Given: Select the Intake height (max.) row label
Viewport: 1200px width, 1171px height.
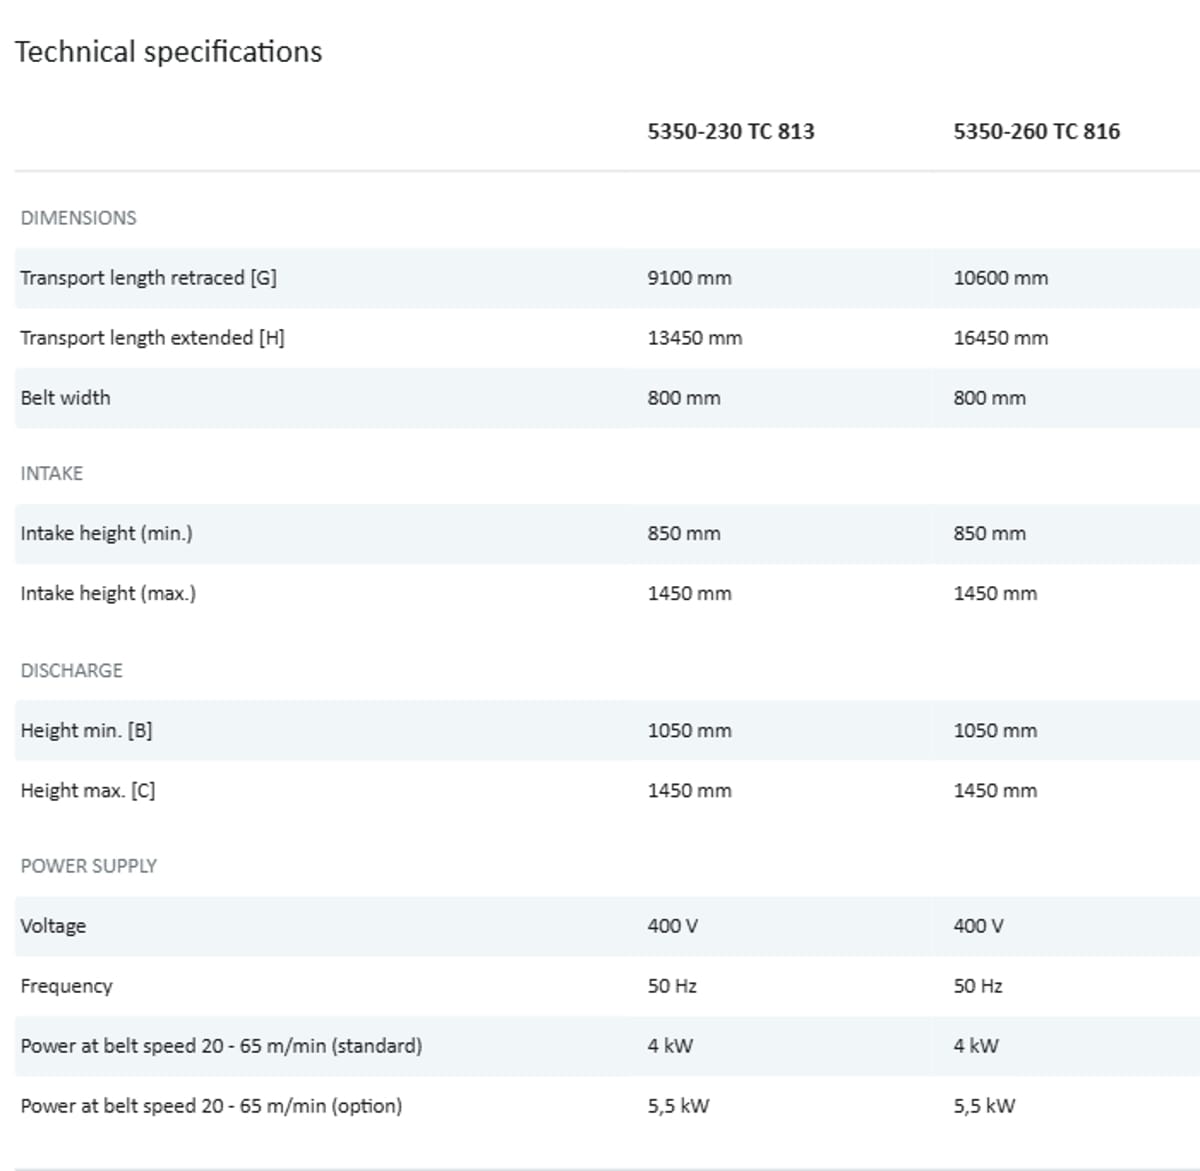Looking at the screenshot, I should point(108,594).
